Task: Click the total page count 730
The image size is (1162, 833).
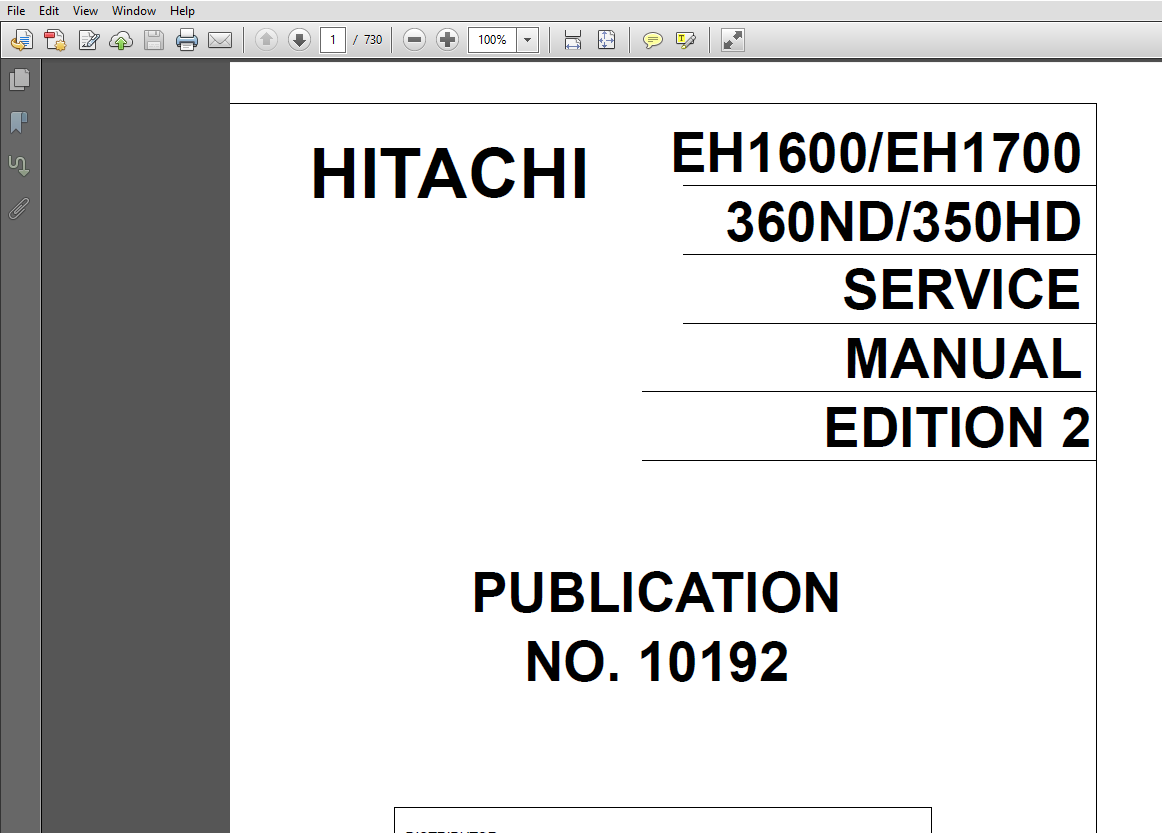Action: click(x=373, y=40)
